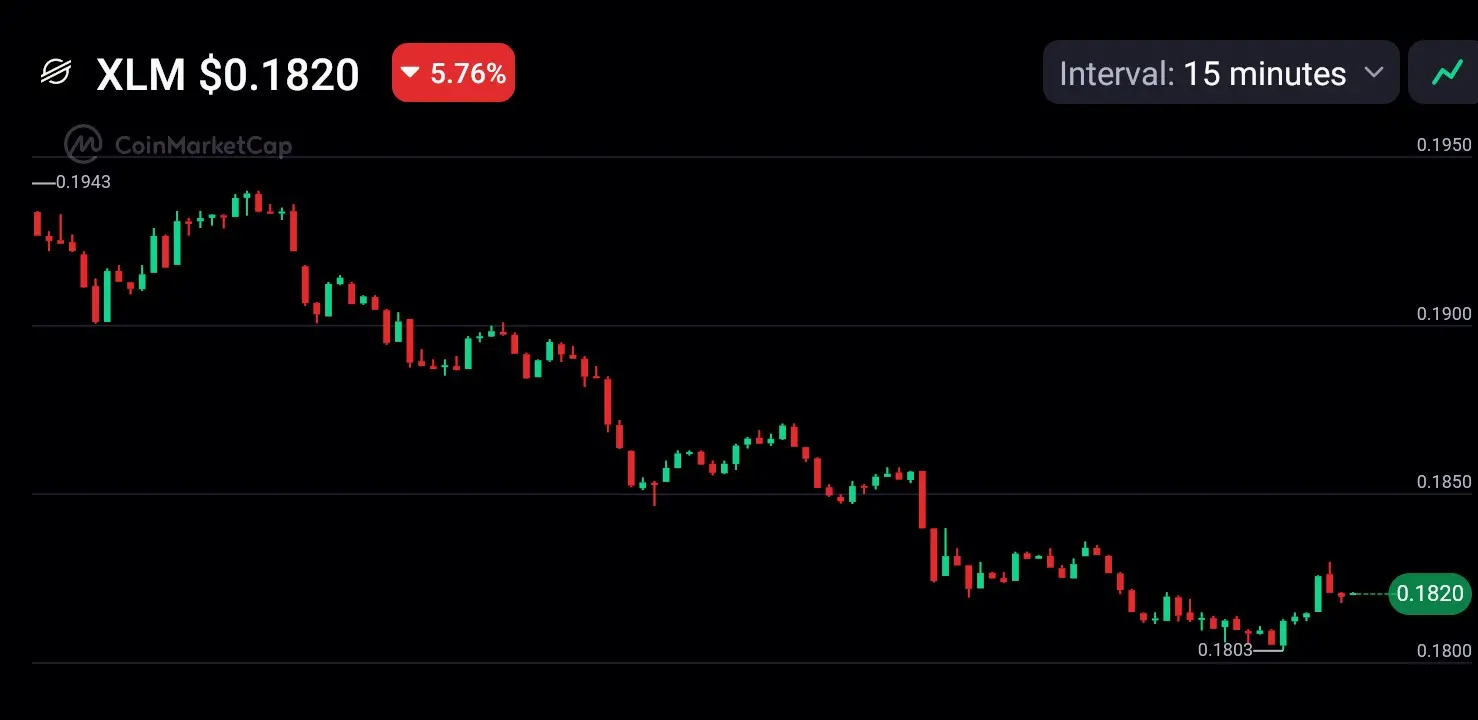This screenshot has height=720, width=1478.
Task: Click the dashed current price line
Action: (x=1369, y=594)
